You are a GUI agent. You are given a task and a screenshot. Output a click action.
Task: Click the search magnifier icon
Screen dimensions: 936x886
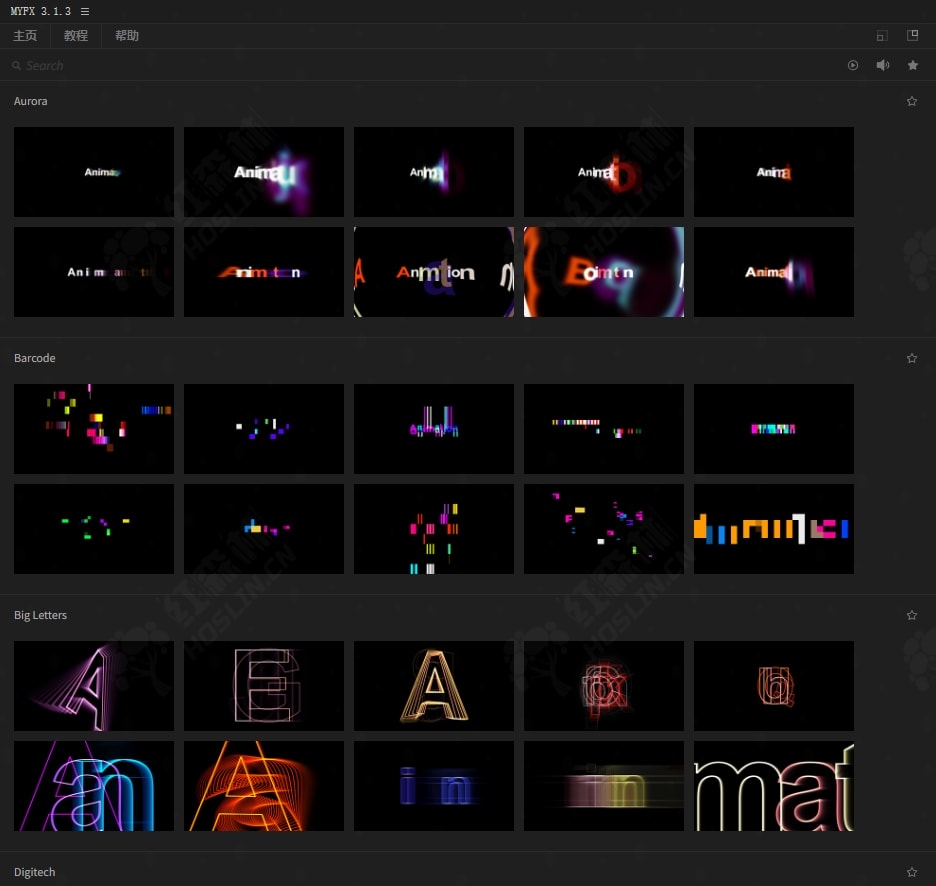click(17, 66)
